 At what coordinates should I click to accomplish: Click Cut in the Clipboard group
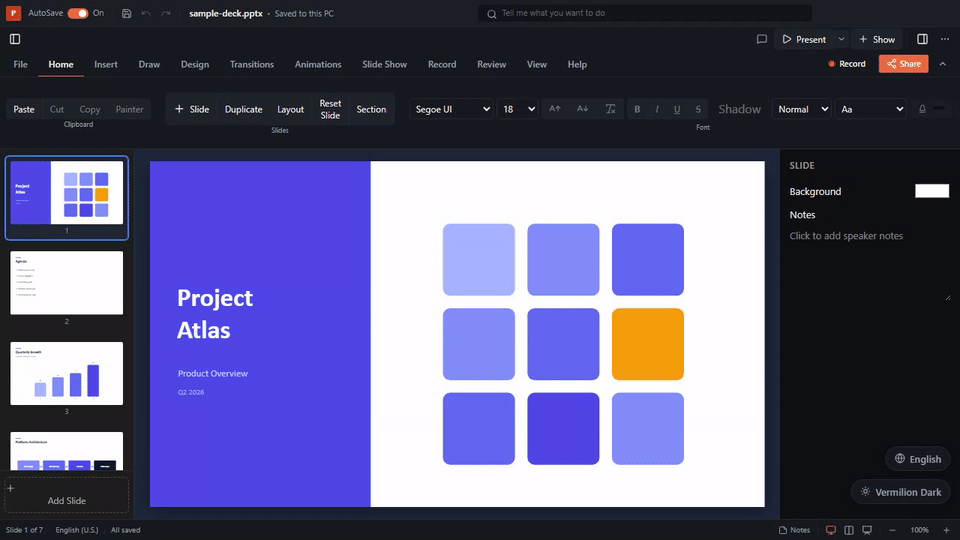pyautogui.click(x=57, y=109)
